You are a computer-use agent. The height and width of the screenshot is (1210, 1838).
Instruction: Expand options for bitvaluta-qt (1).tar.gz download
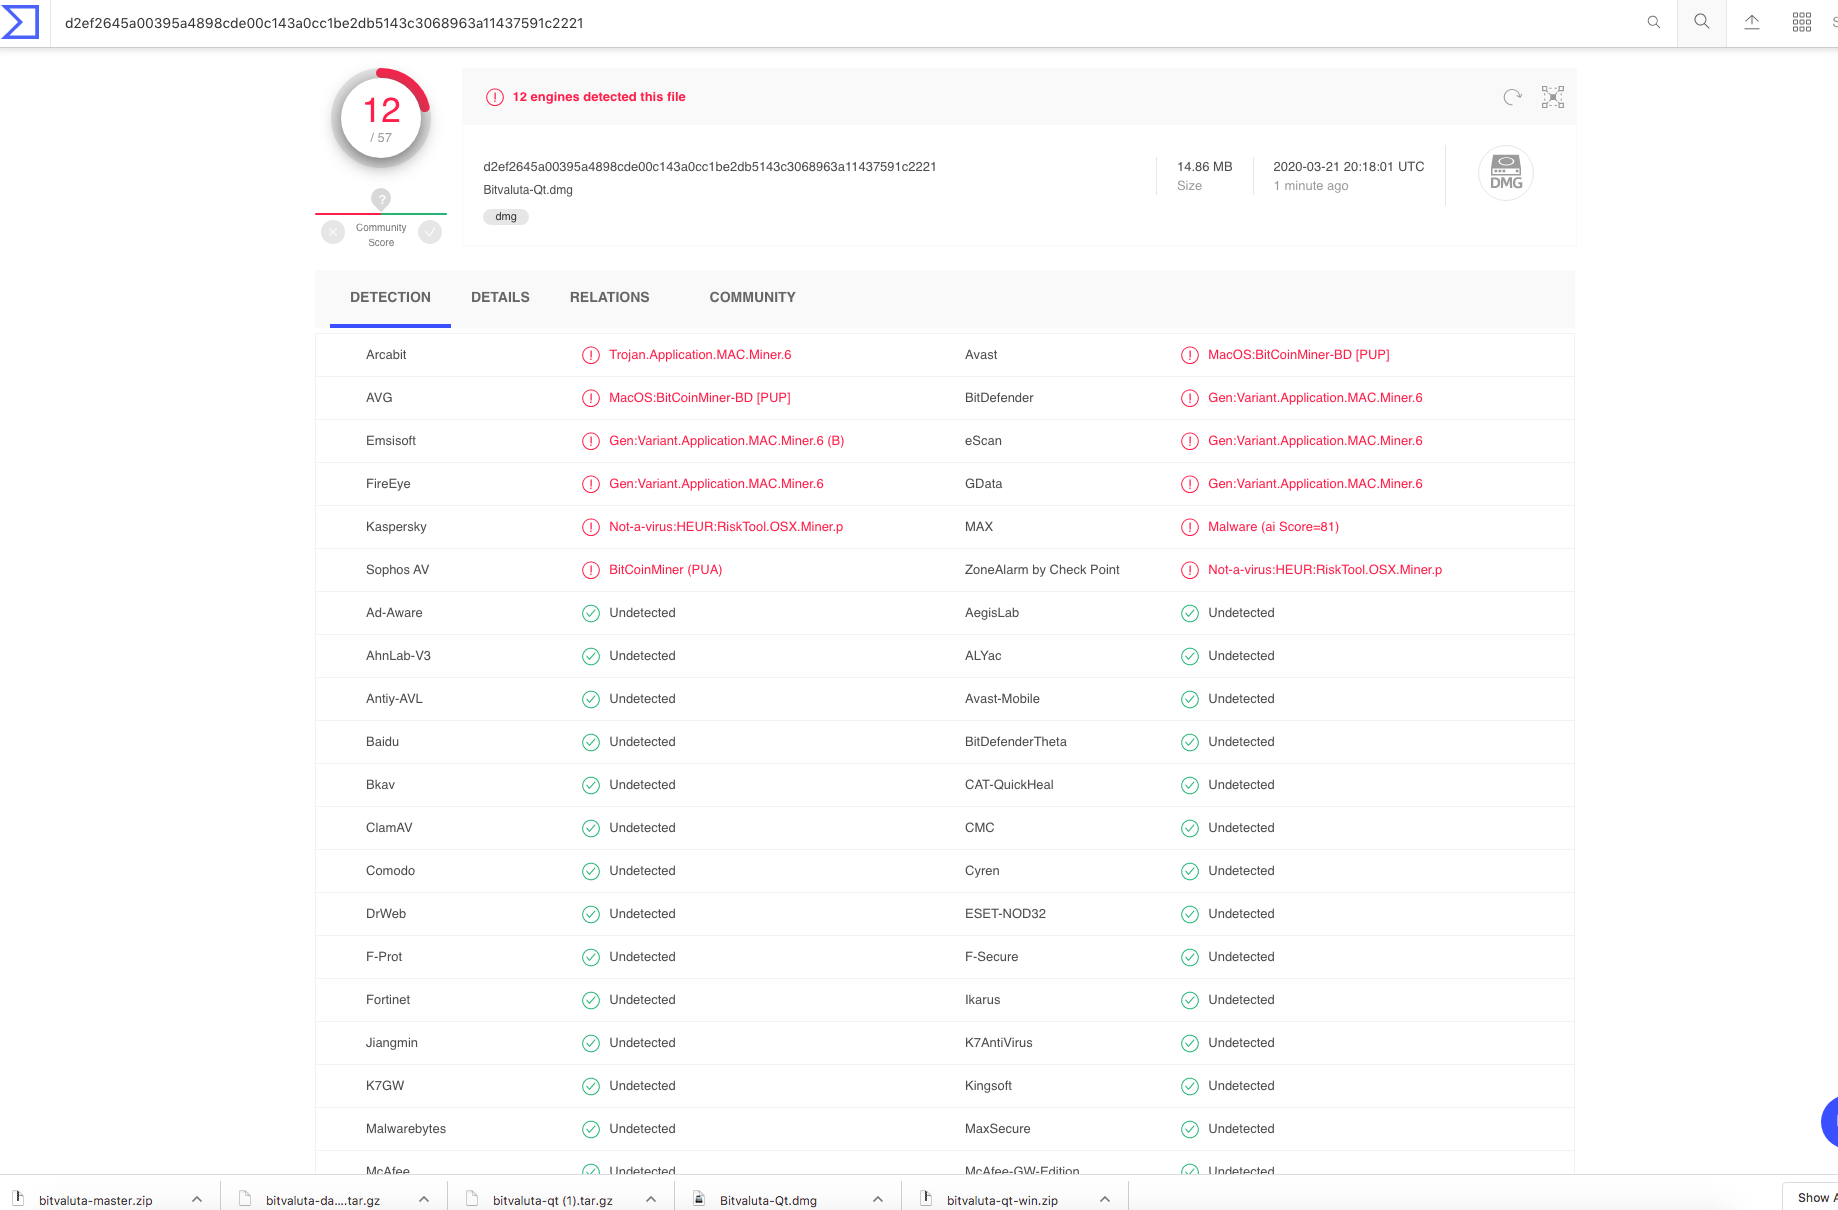[651, 1199]
